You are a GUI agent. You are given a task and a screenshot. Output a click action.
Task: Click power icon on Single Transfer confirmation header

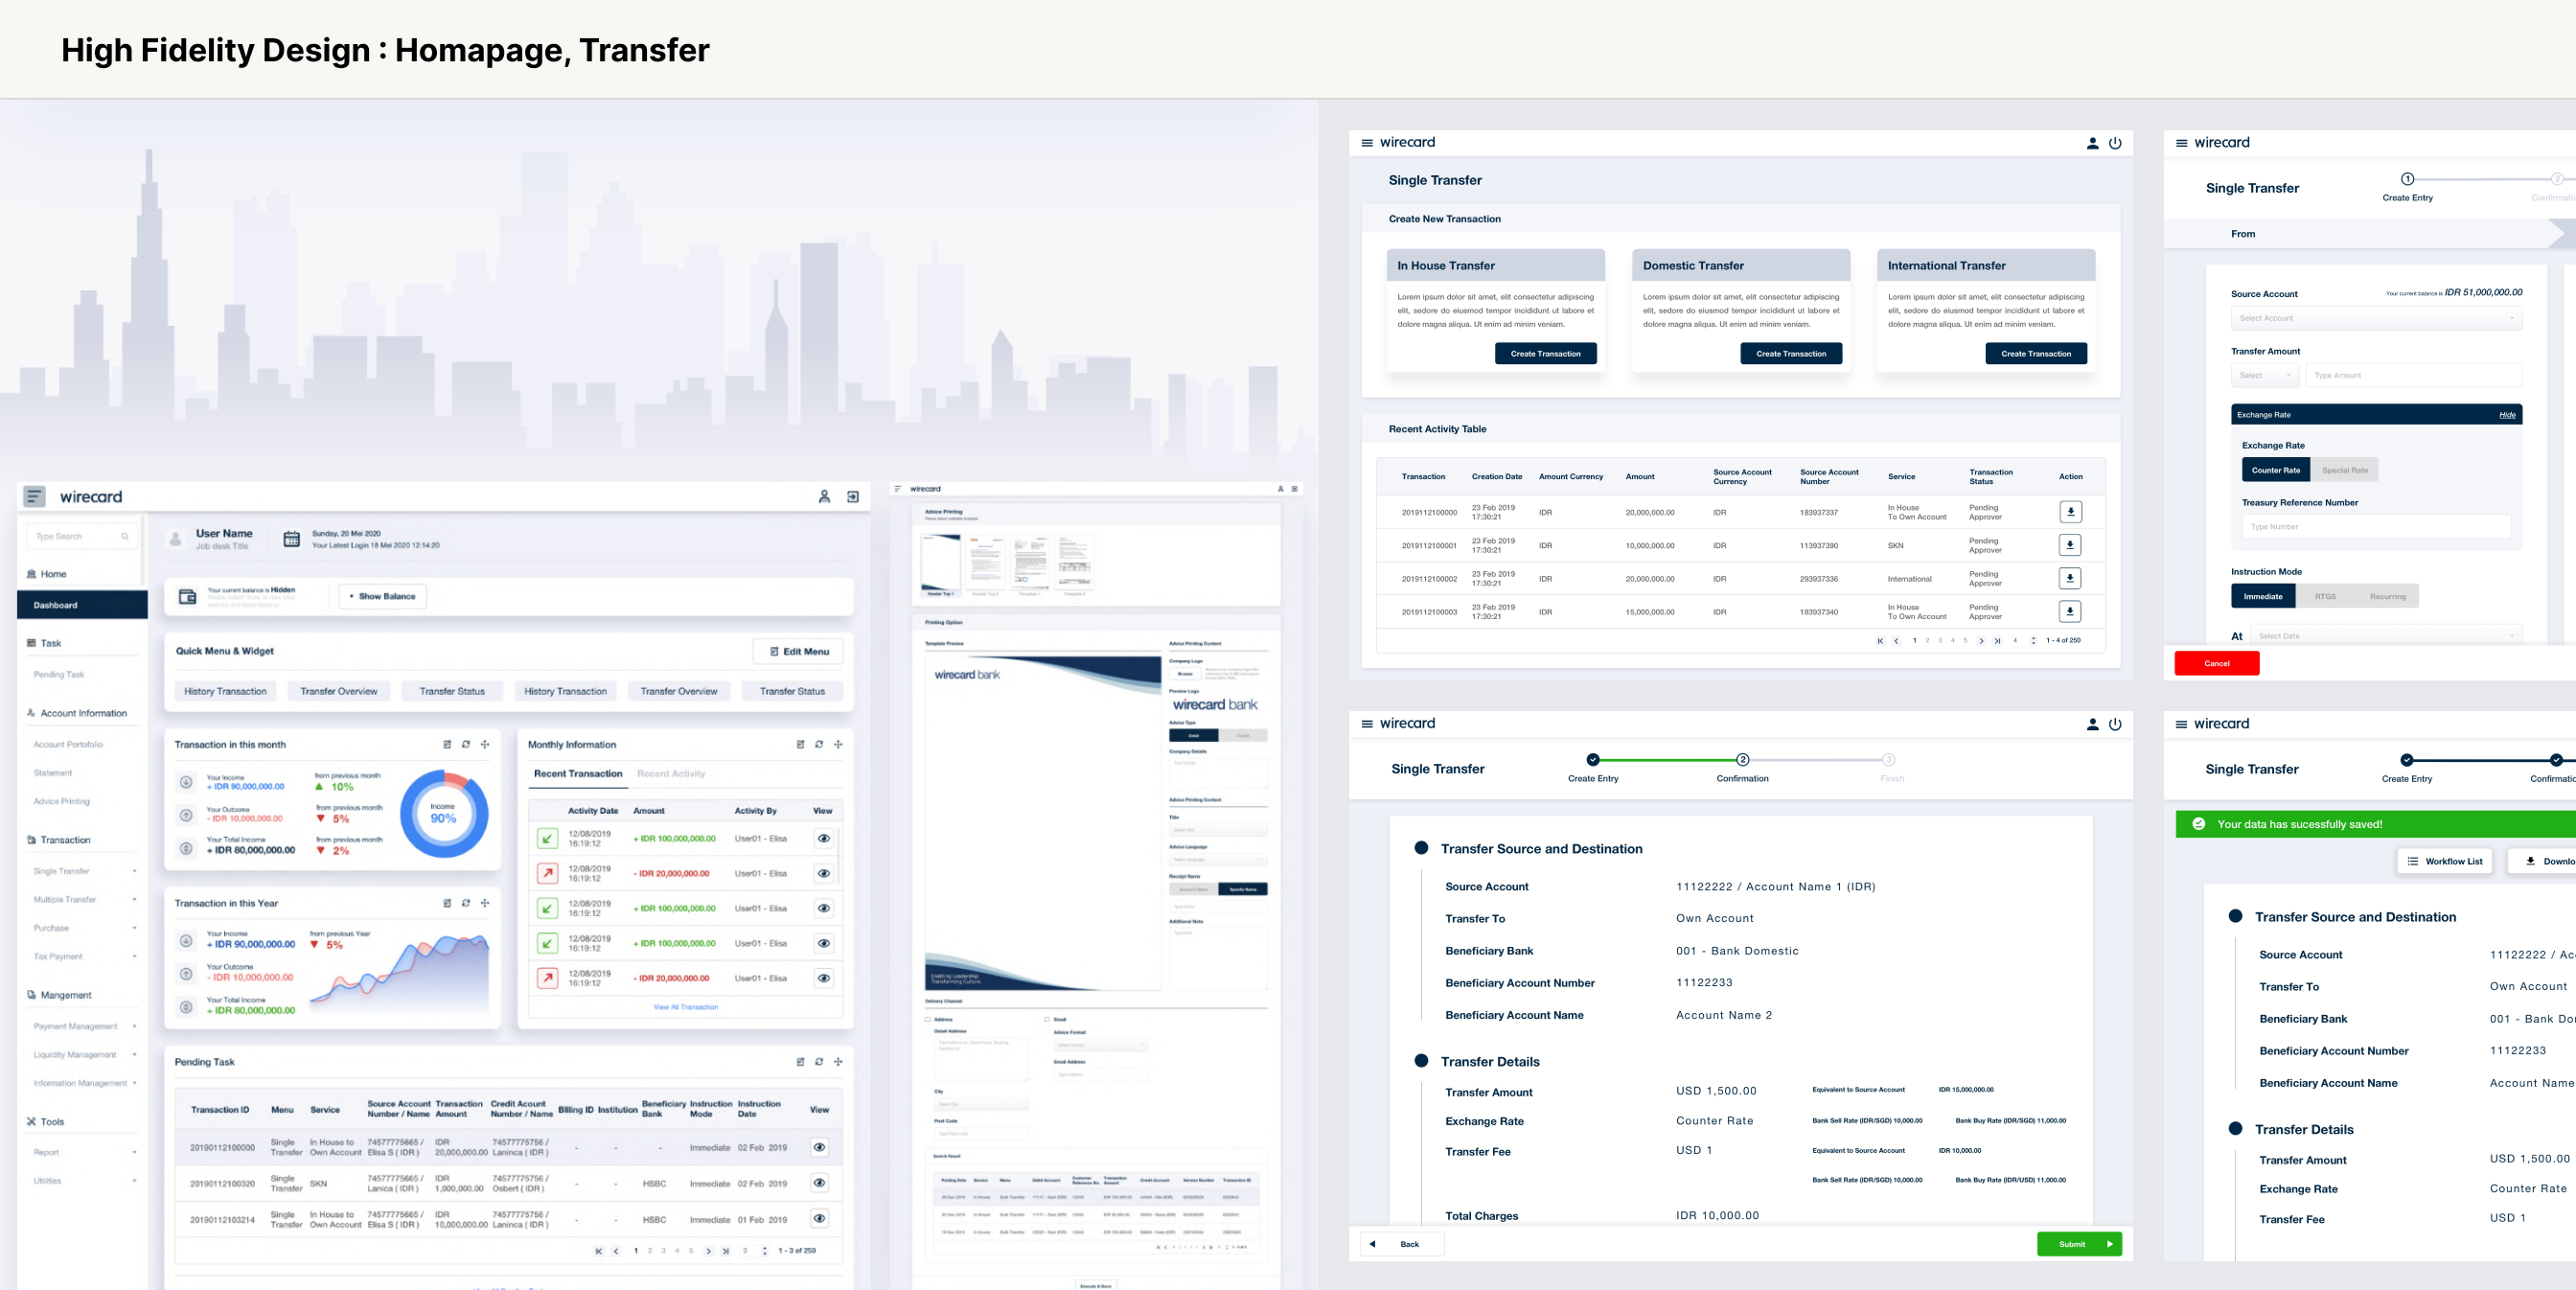(2115, 724)
